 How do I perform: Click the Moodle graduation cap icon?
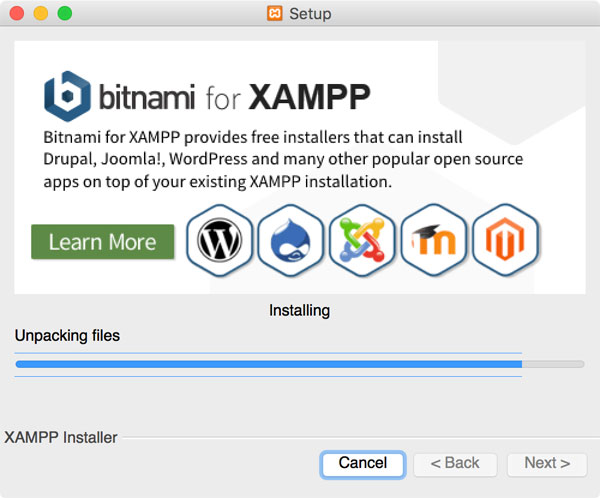tap(434, 240)
